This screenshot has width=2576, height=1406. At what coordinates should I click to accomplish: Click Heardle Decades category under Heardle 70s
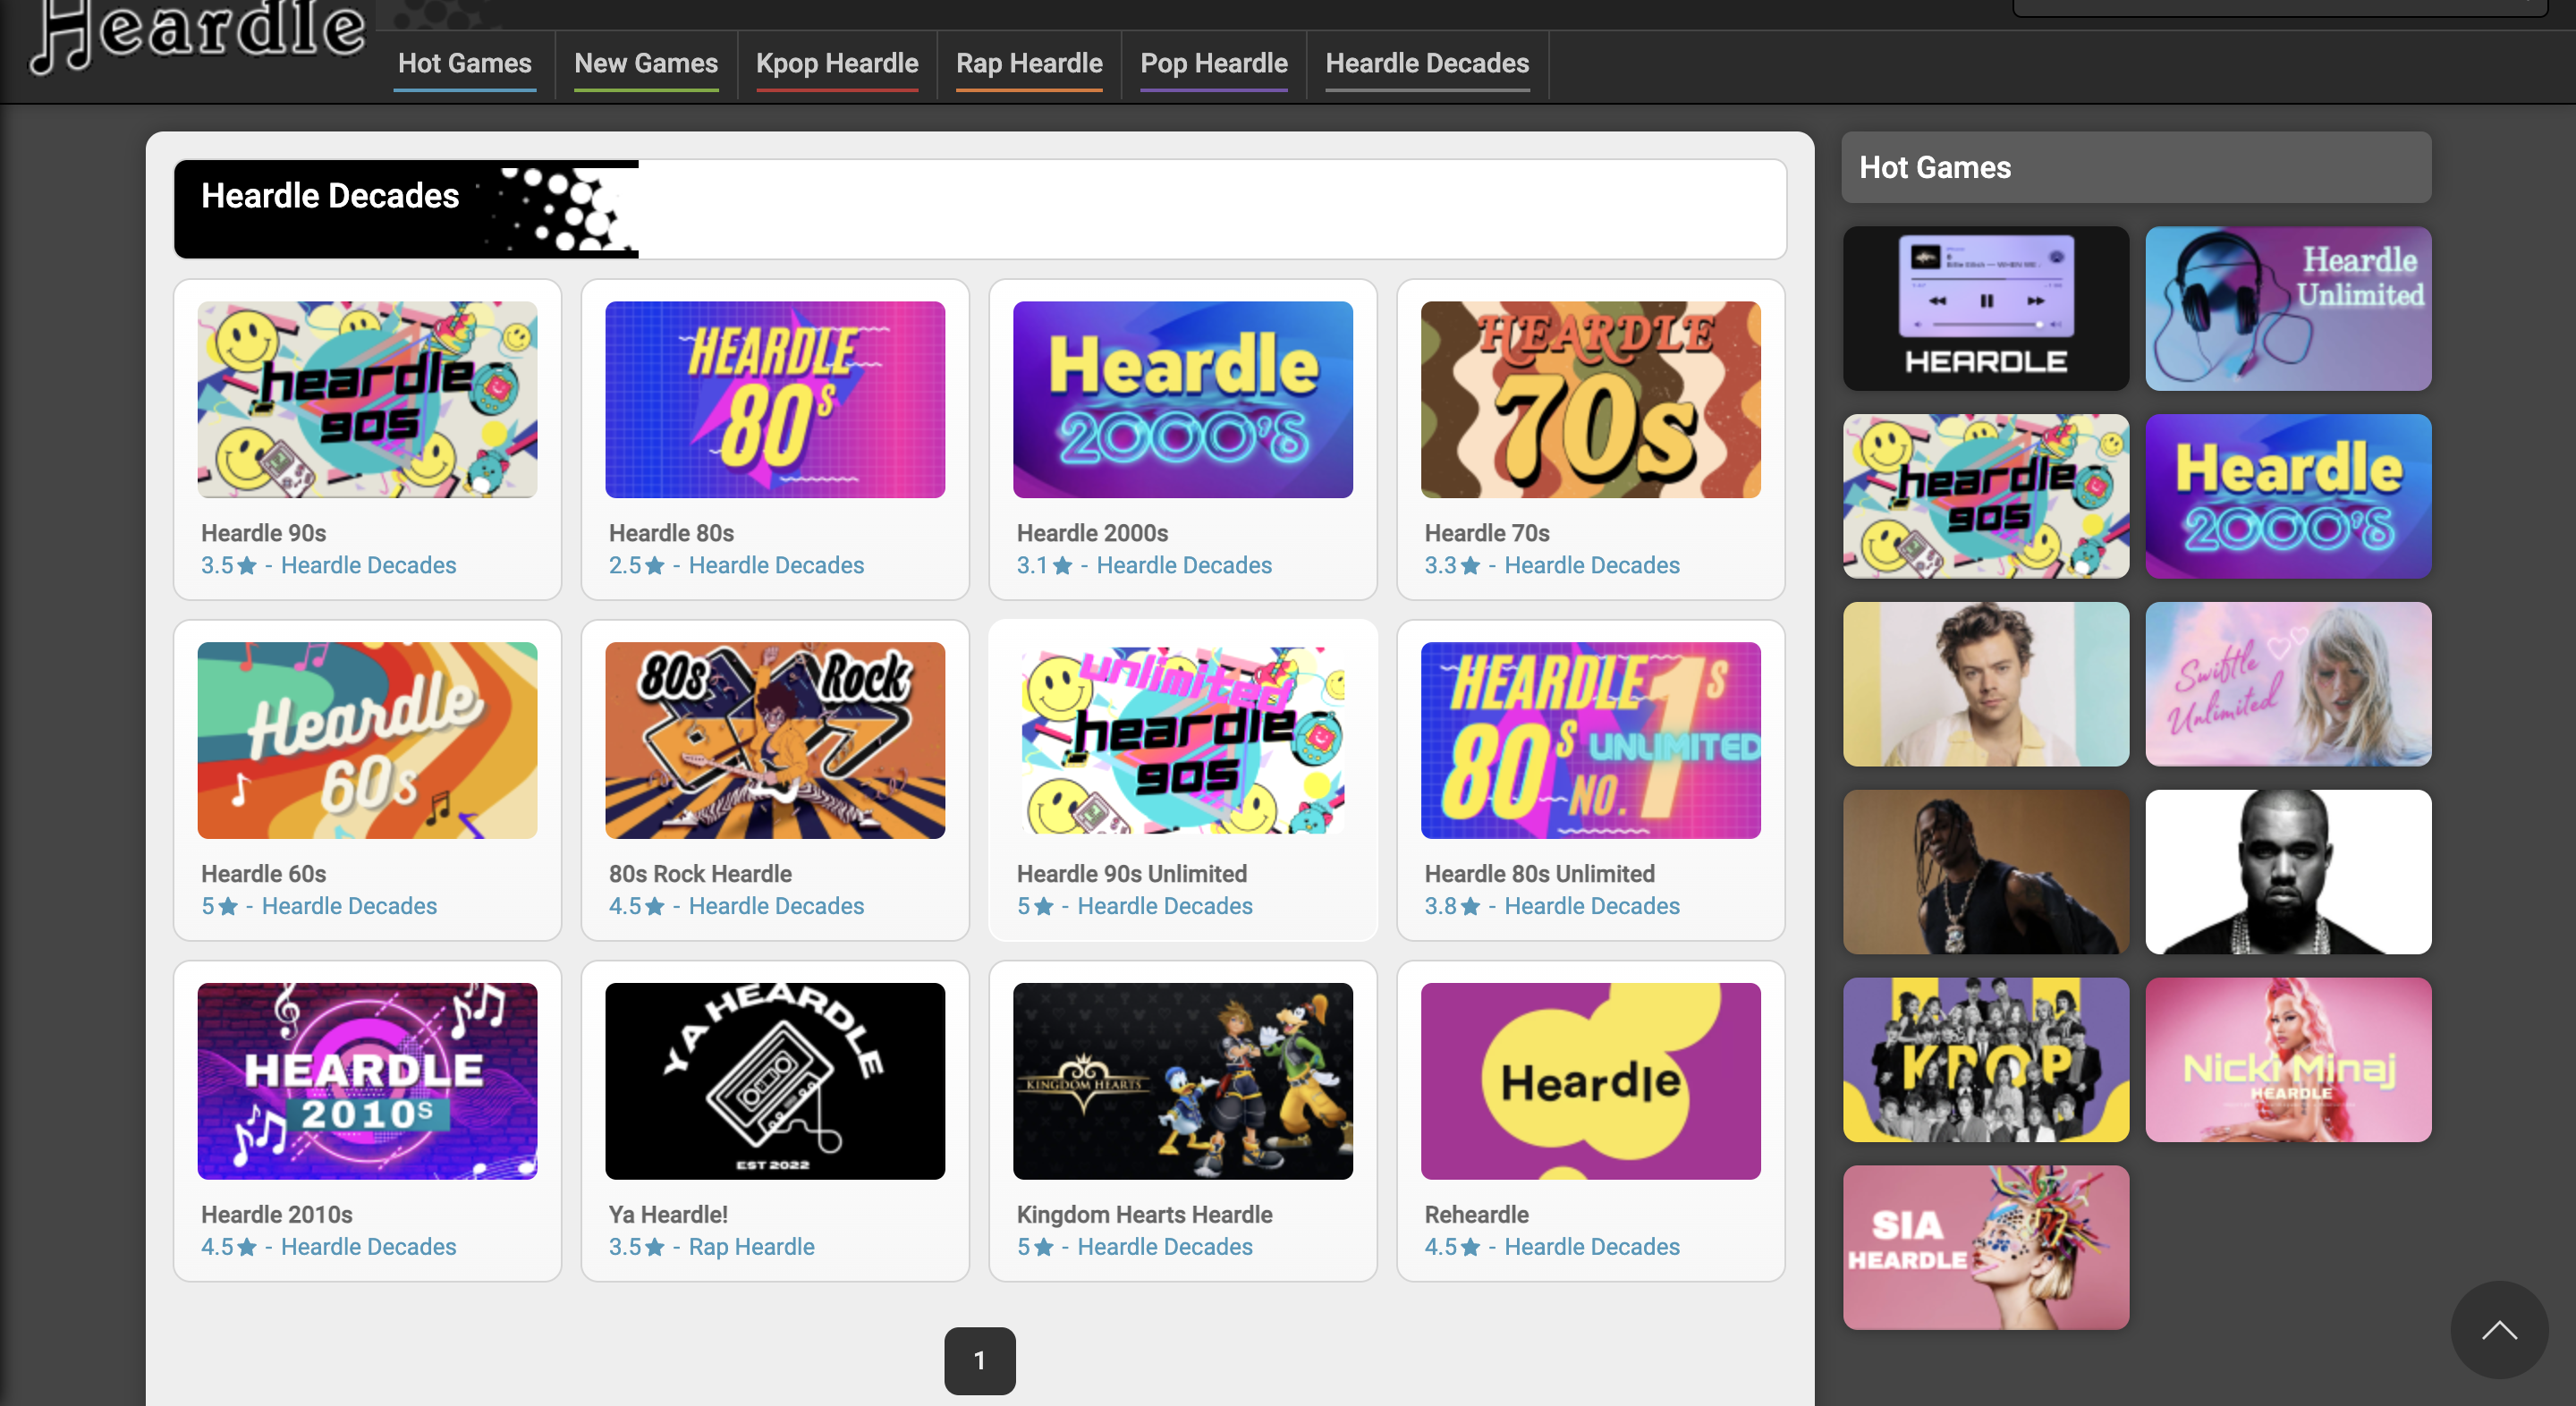[1592, 566]
